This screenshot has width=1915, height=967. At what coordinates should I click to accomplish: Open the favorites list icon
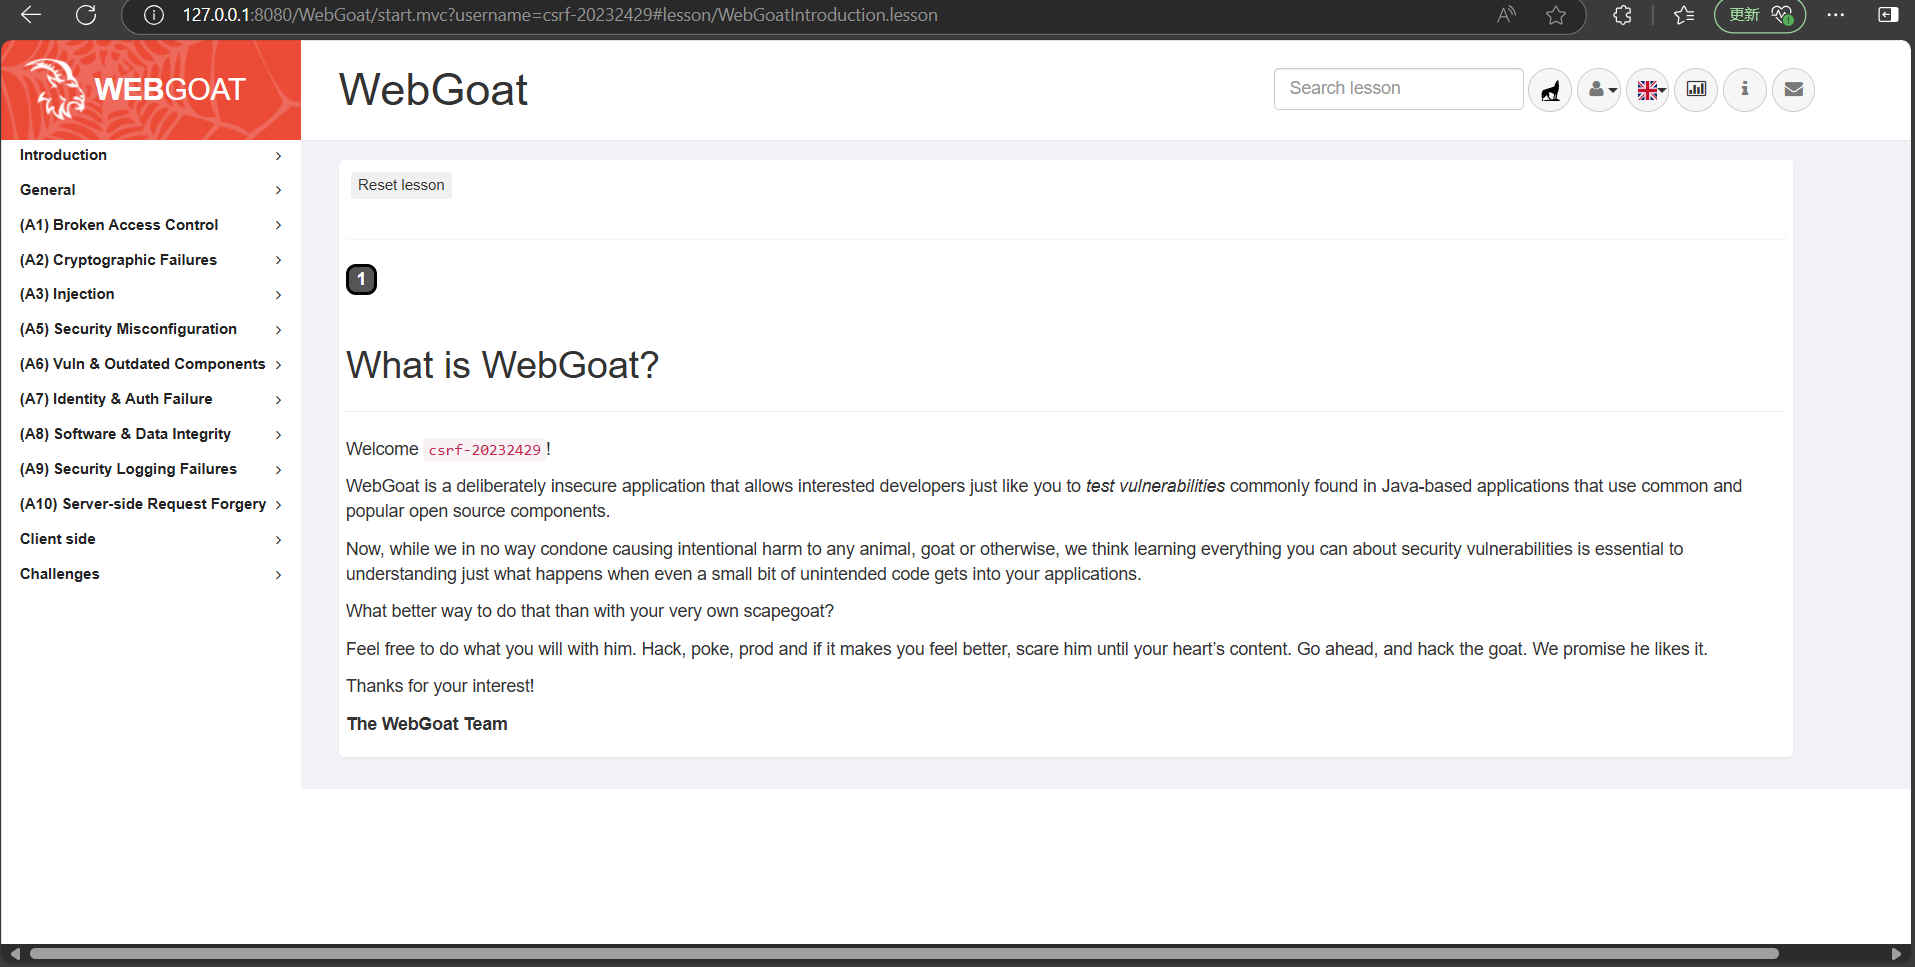(1684, 15)
